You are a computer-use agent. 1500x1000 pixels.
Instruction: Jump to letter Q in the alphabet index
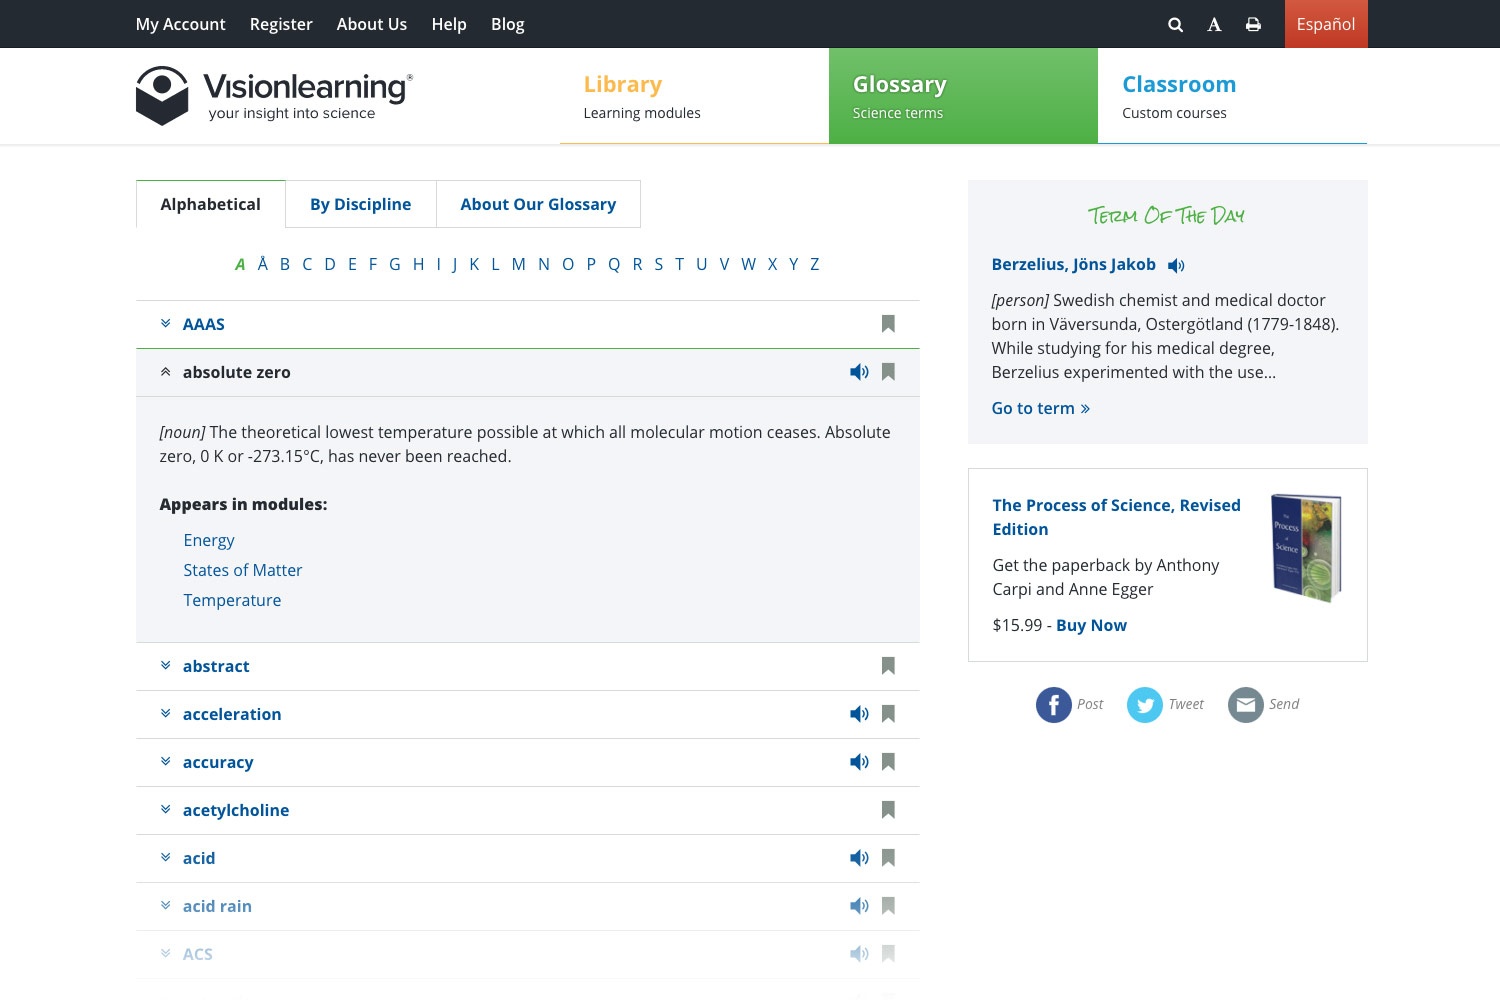(x=614, y=264)
